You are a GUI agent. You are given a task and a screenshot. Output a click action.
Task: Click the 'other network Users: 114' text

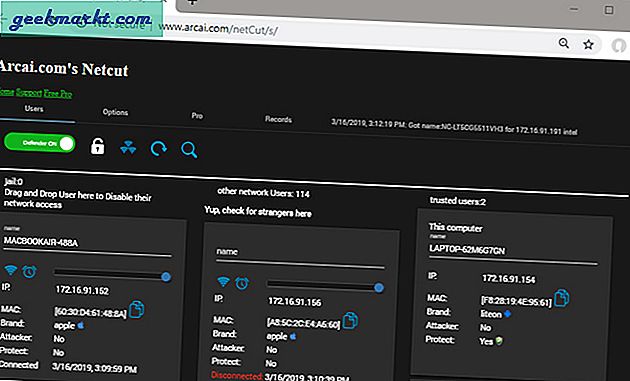(264, 193)
